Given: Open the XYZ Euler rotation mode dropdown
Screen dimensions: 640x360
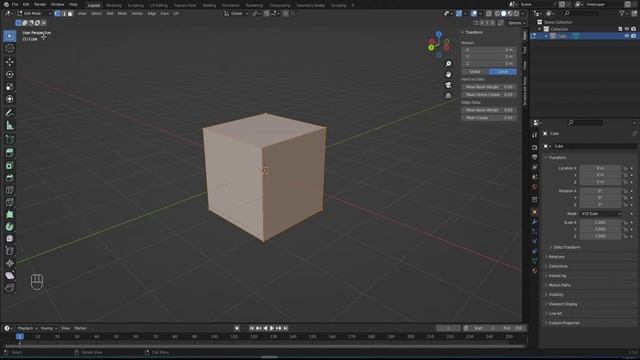Looking at the screenshot, I should pos(600,213).
